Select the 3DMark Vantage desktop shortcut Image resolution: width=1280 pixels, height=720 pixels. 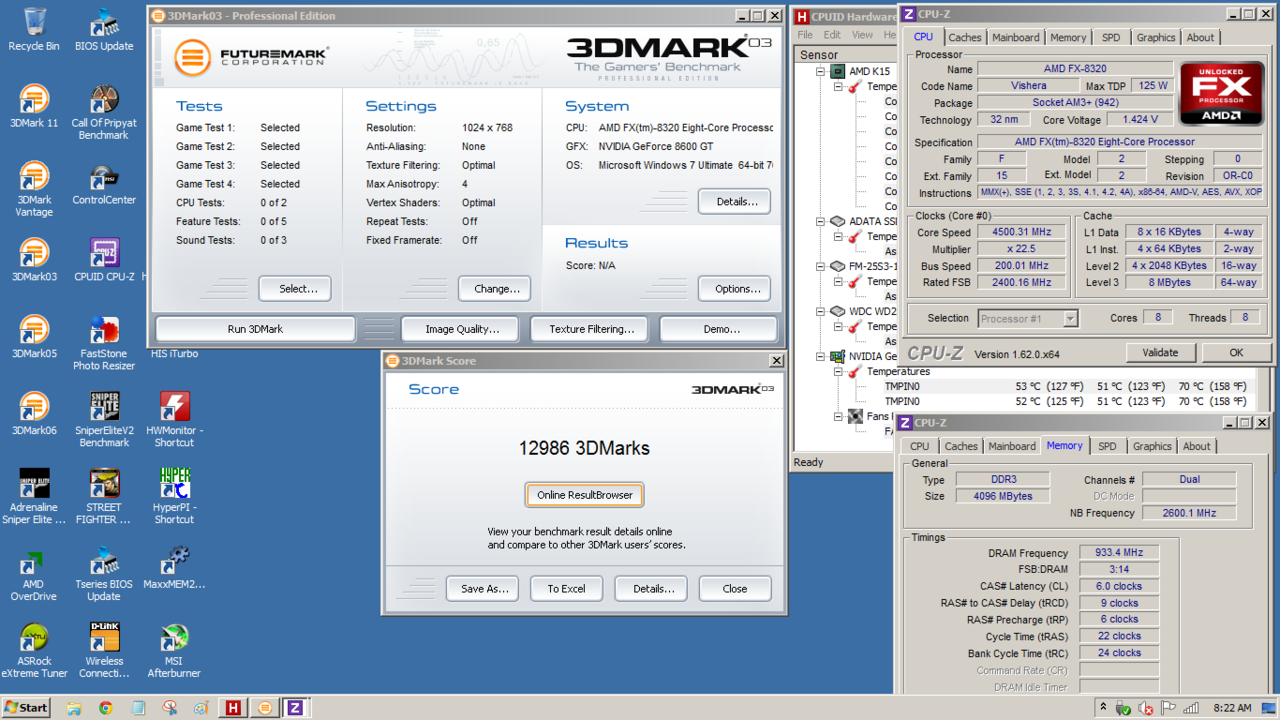(x=34, y=189)
